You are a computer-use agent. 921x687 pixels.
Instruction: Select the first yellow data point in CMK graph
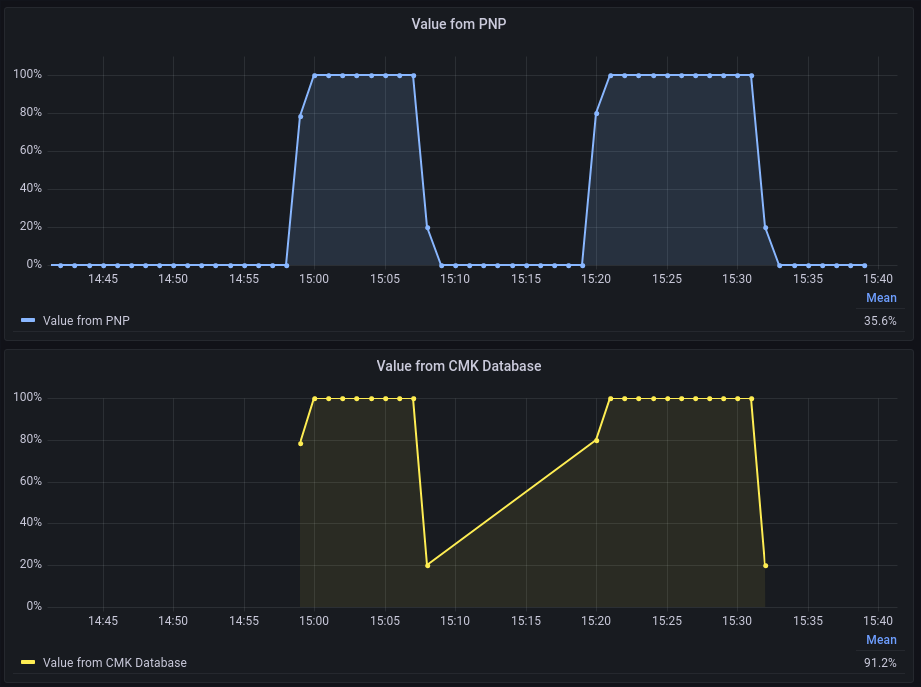(x=300, y=443)
